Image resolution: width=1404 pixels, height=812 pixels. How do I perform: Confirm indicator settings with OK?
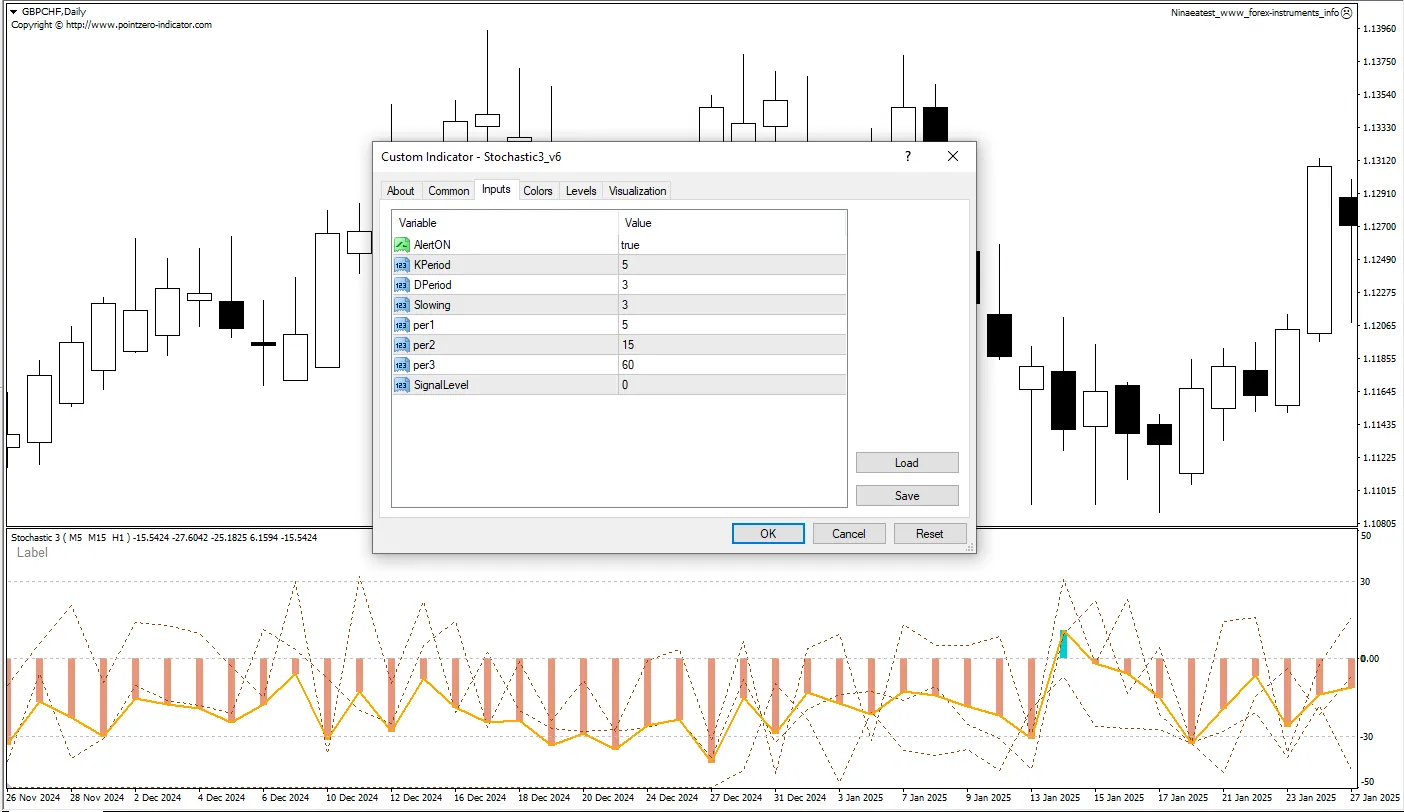[768, 534]
